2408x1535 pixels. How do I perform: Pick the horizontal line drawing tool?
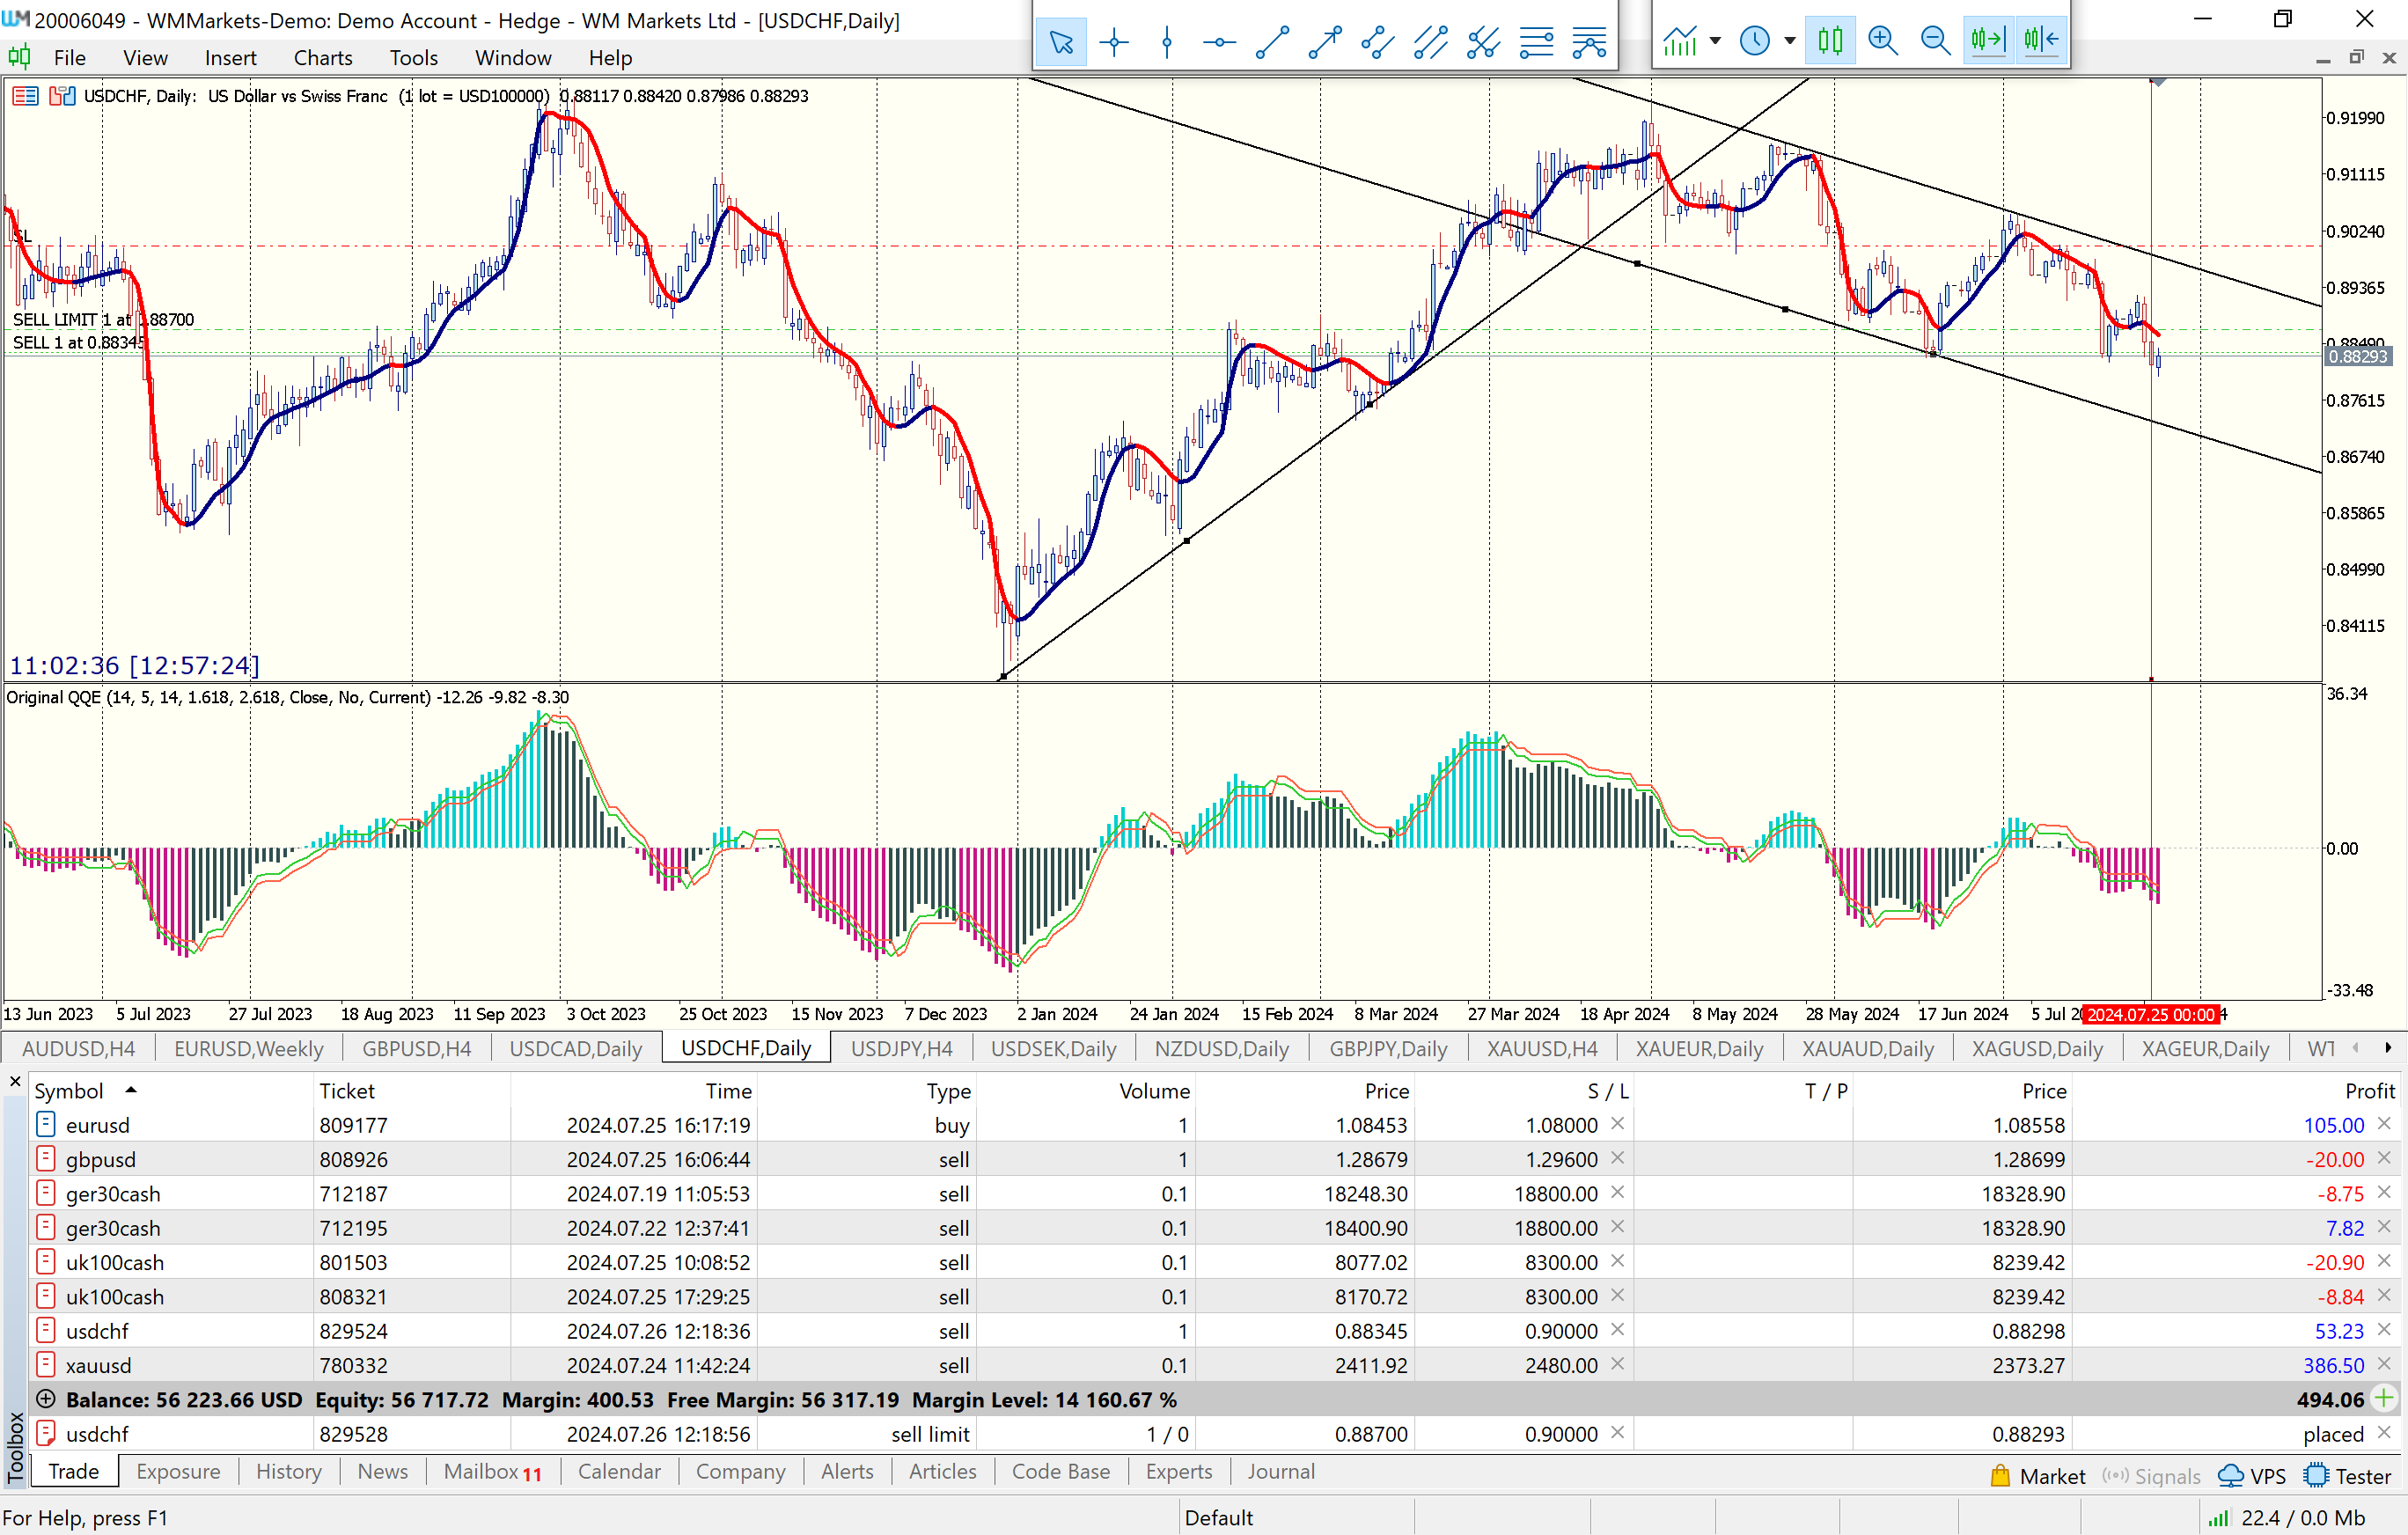(1219, 41)
